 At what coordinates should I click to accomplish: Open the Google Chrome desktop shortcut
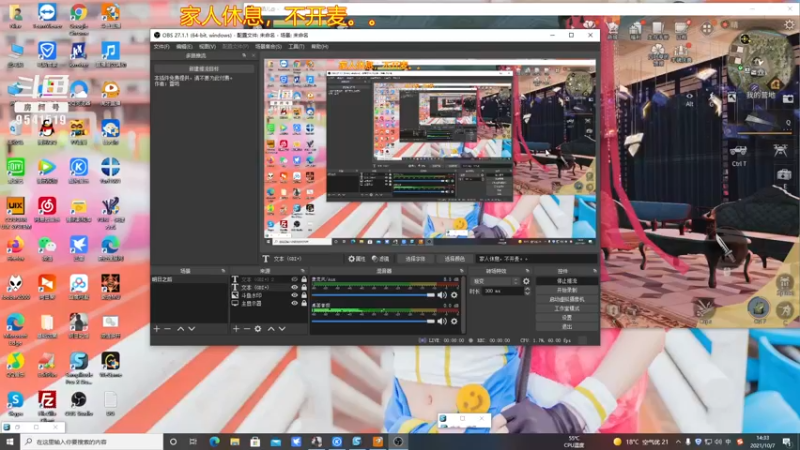[x=79, y=17]
